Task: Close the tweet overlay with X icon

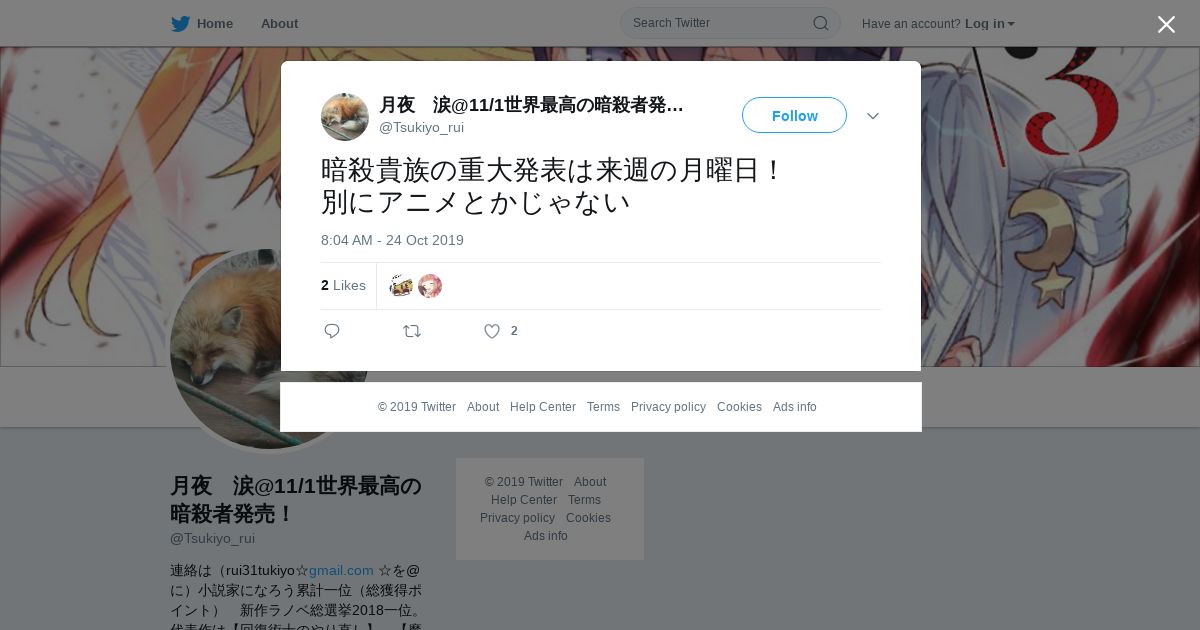Action: (x=1166, y=24)
